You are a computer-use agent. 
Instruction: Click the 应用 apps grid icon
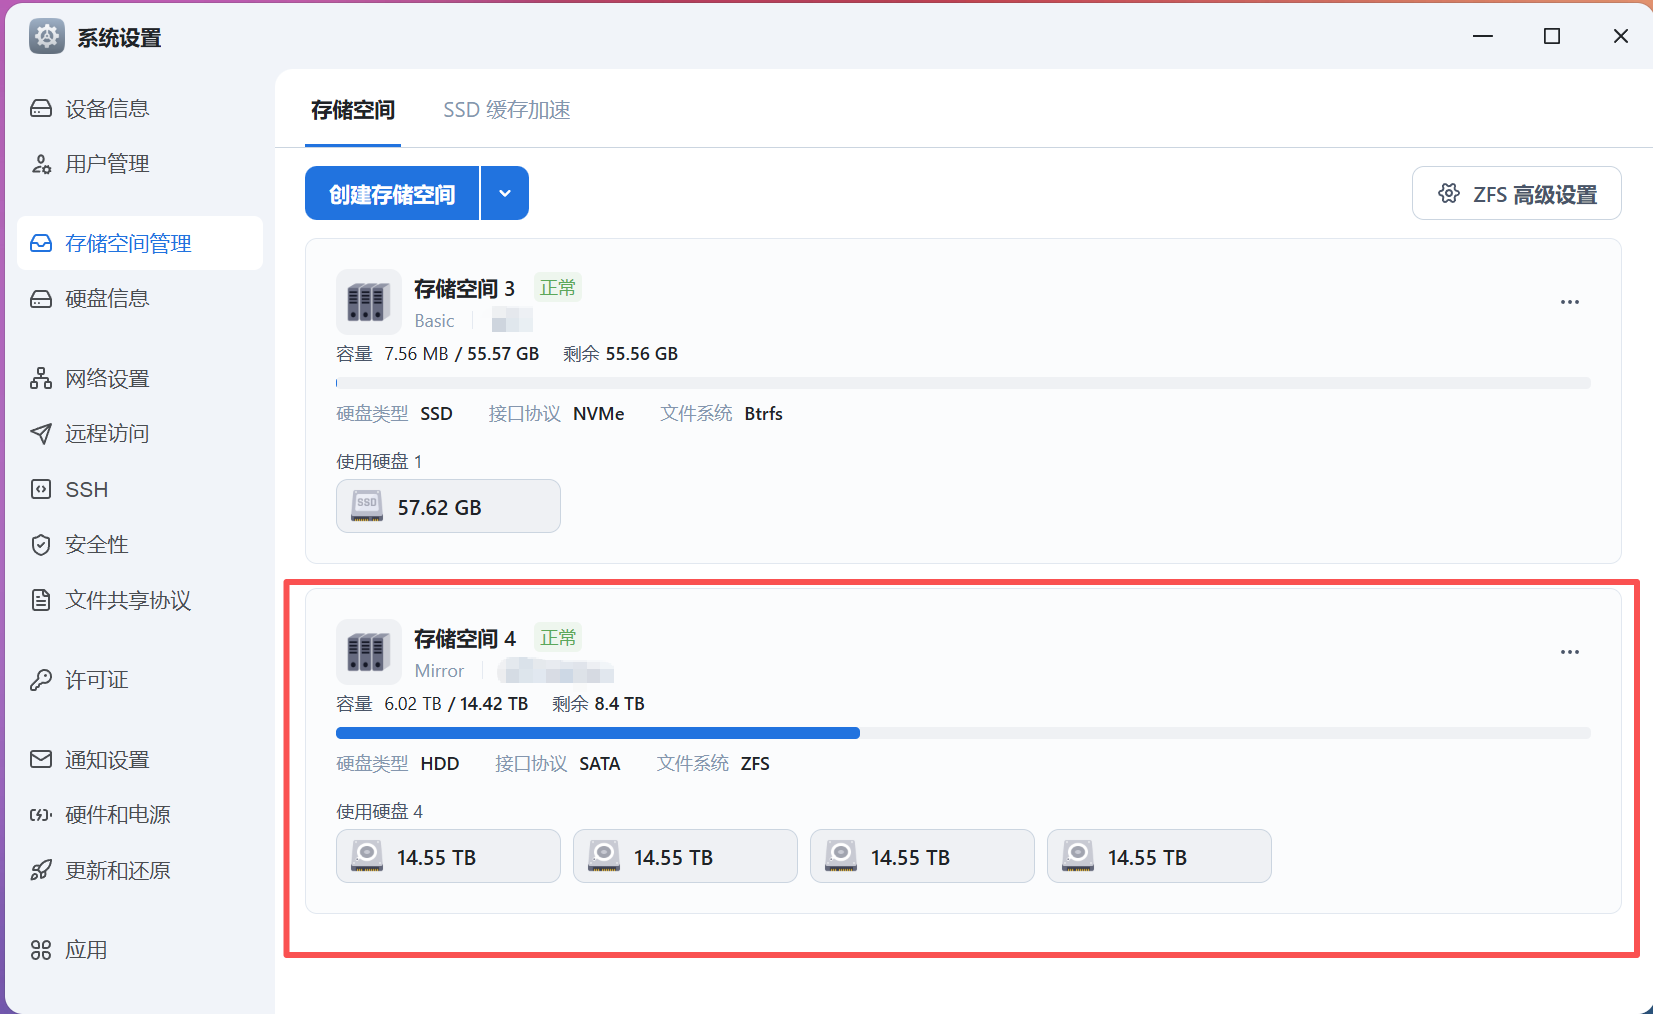pyautogui.click(x=41, y=950)
